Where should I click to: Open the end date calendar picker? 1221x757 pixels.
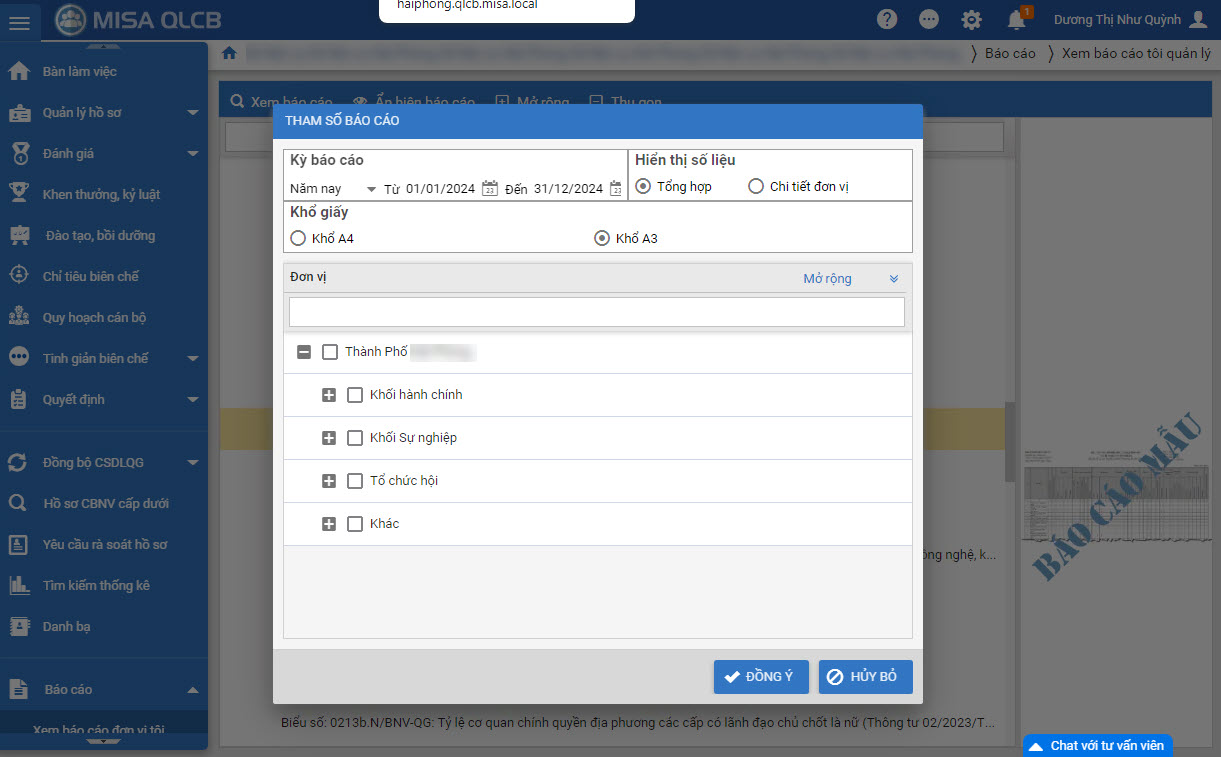pos(616,188)
